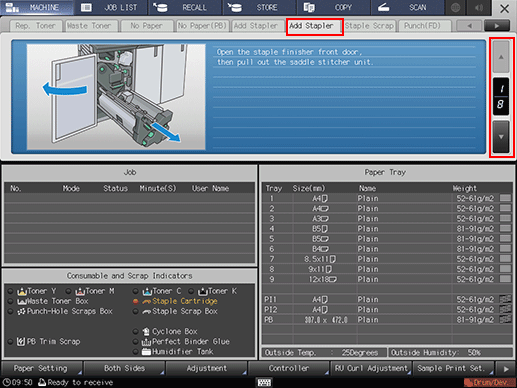Image resolution: width=517 pixels, height=388 pixels.
Task: Click the Perfect Binder Glue icon
Action: [147, 342]
